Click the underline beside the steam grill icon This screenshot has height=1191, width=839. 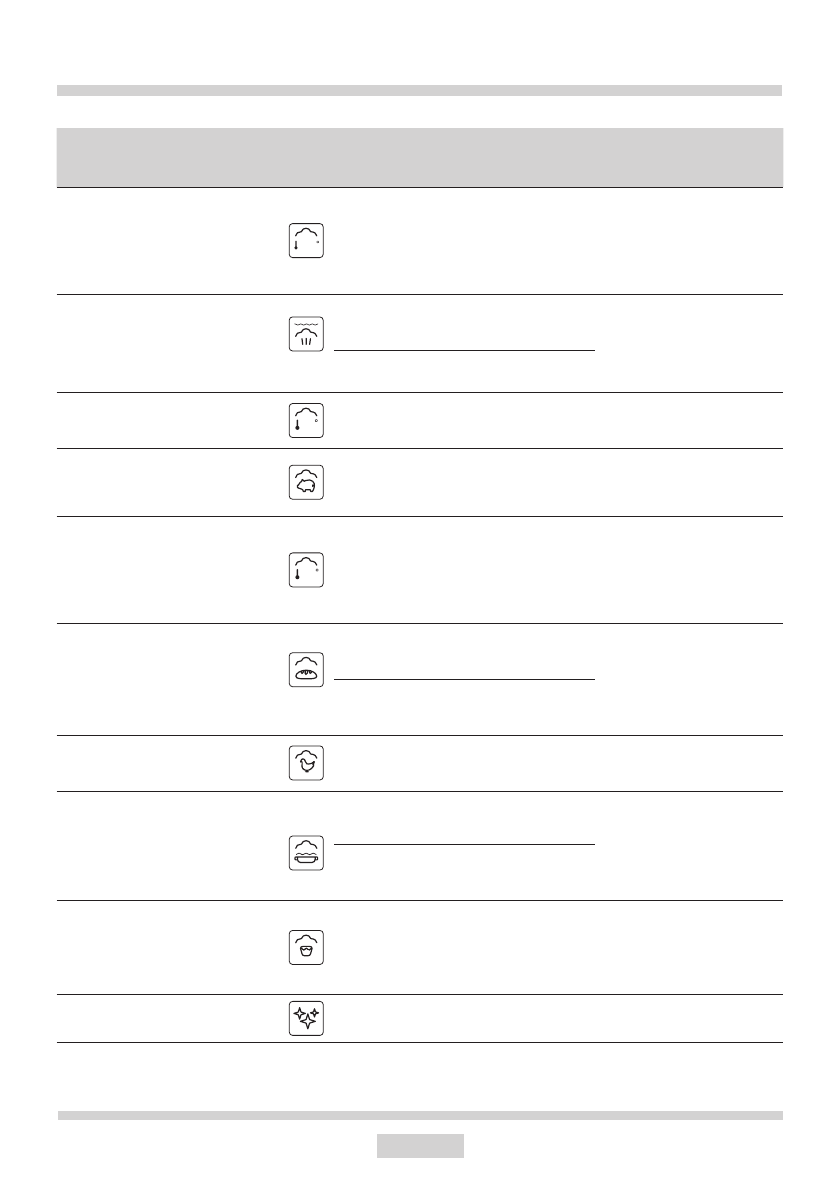click(464, 351)
